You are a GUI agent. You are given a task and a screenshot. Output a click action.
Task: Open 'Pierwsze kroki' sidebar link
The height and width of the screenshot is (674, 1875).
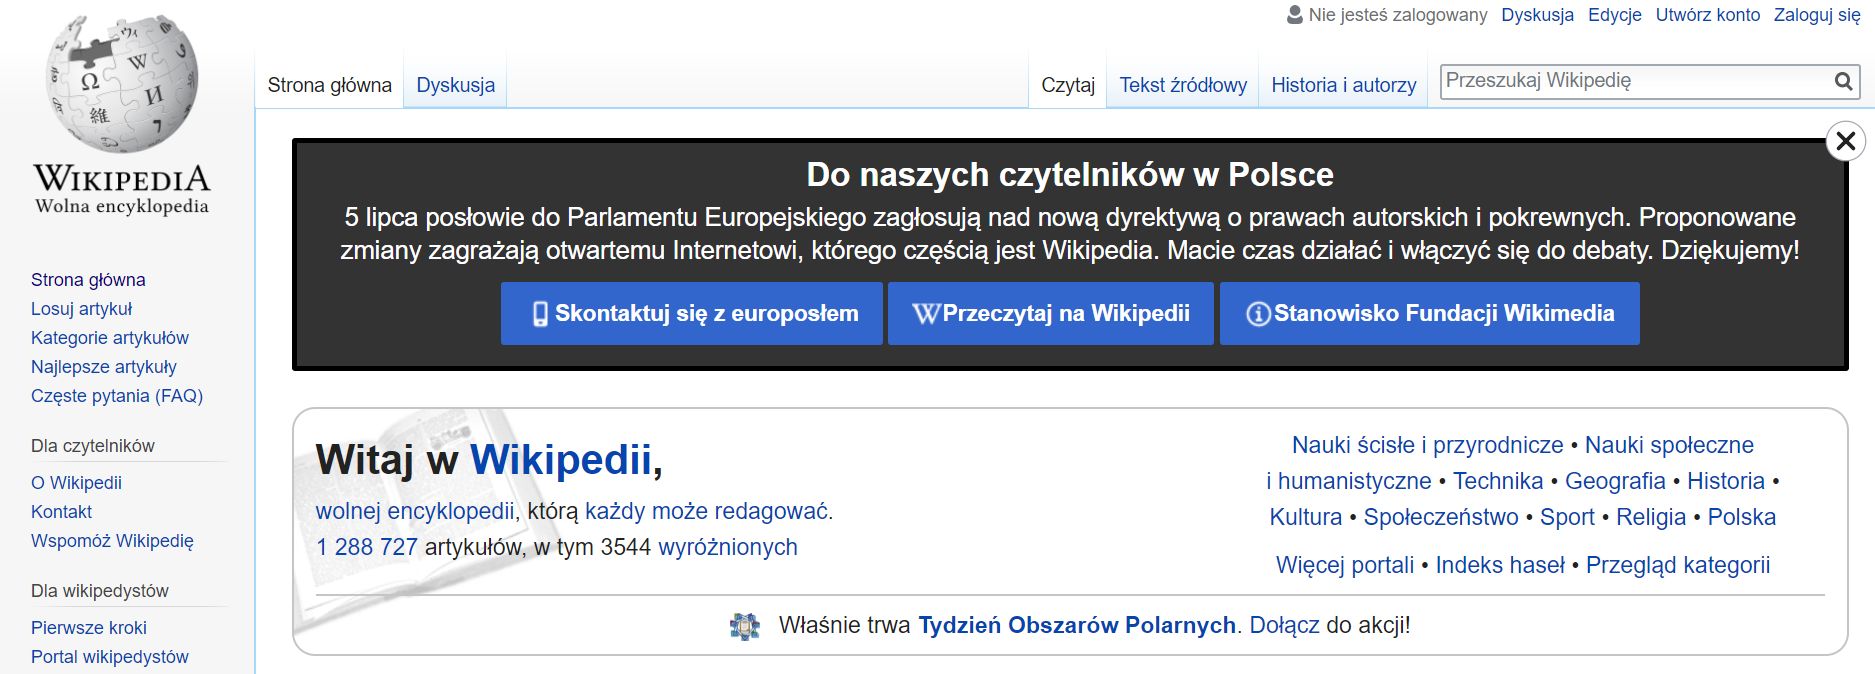[89, 628]
